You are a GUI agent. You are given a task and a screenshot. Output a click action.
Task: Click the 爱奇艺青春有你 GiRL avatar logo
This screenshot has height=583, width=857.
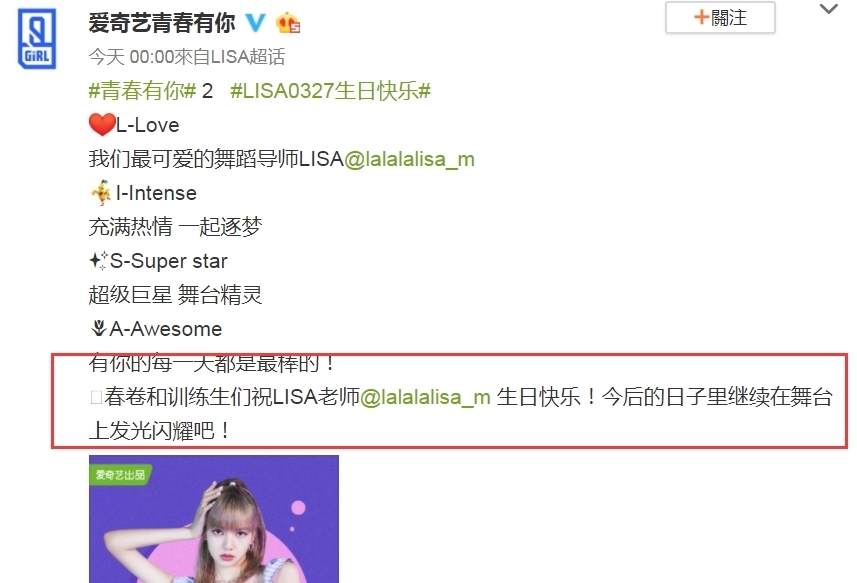(x=37, y=39)
